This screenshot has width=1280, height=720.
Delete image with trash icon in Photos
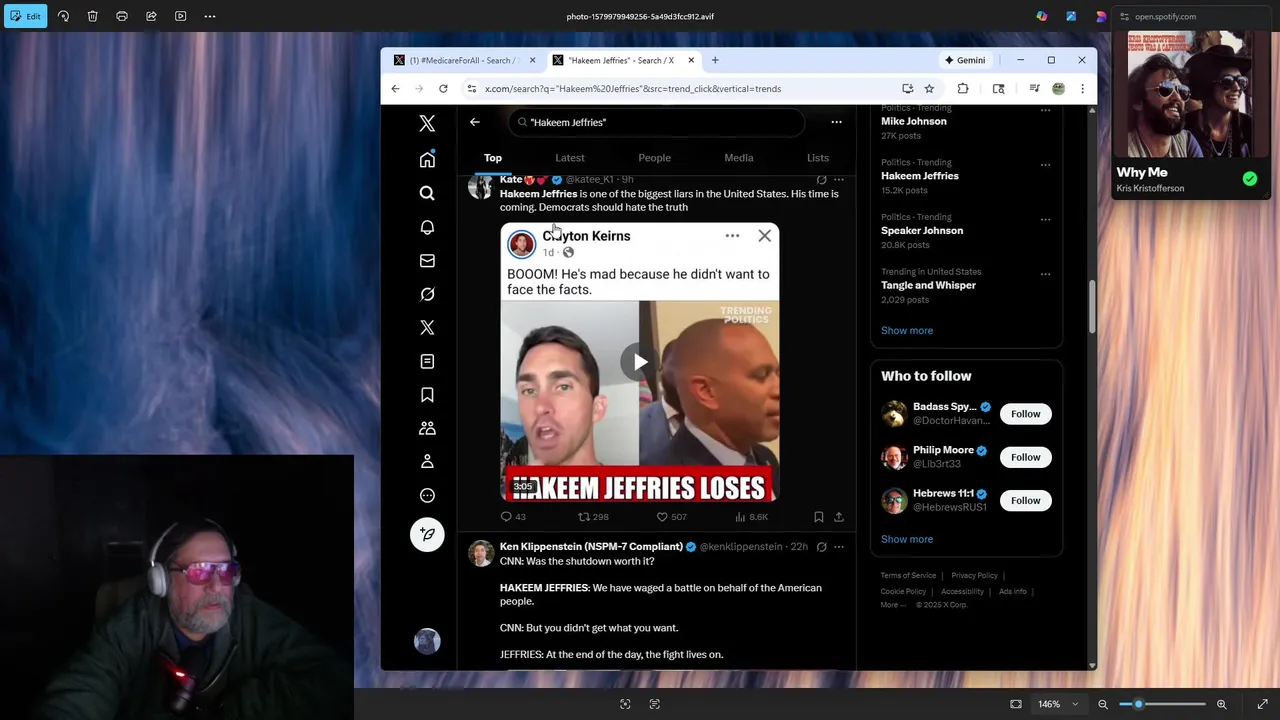(92, 16)
